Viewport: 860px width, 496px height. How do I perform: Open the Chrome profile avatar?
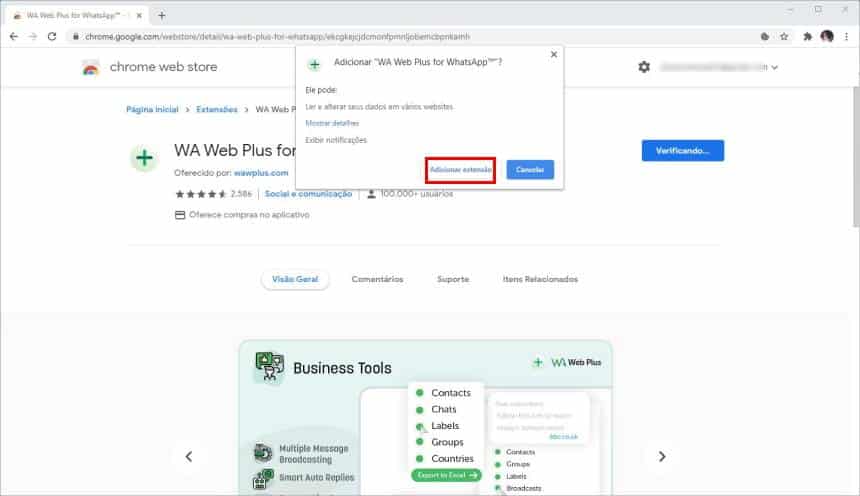[x=827, y=36]
